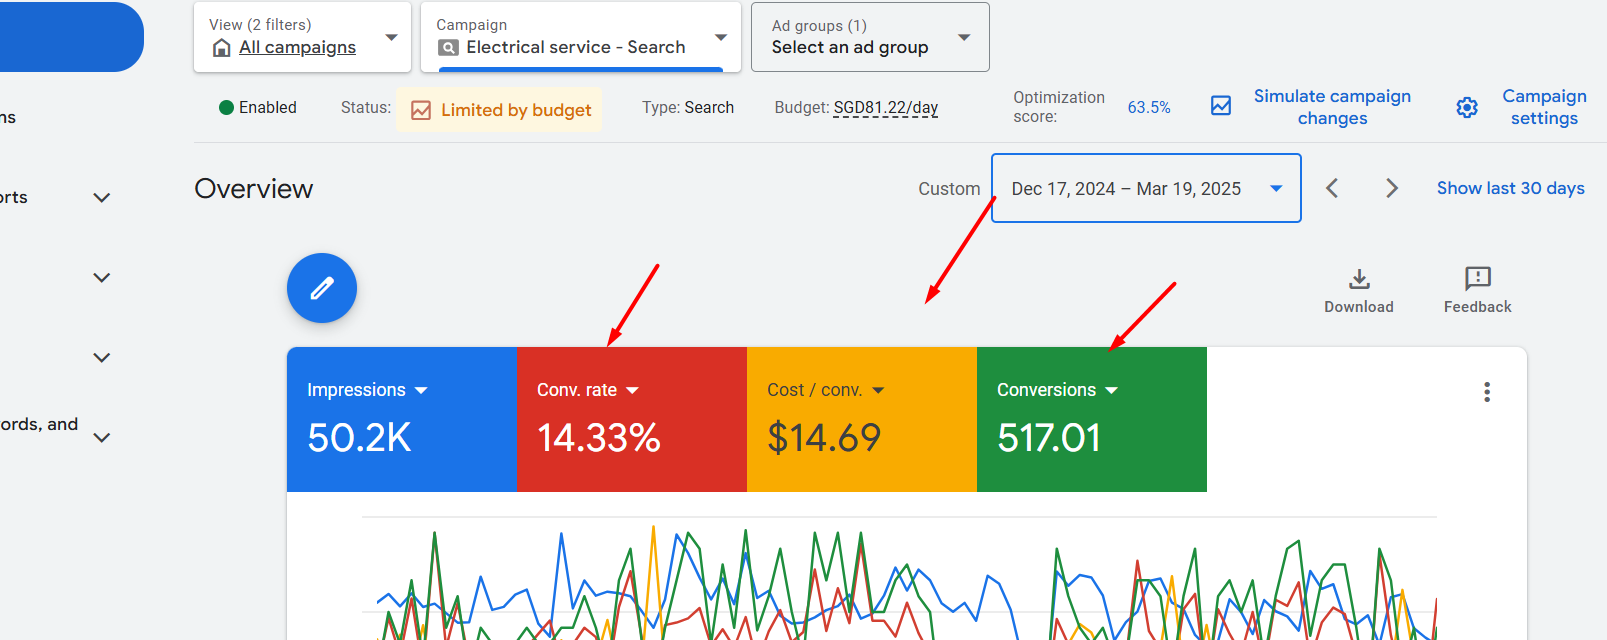Open the custom date range picker

click(x=1145, y=188)
